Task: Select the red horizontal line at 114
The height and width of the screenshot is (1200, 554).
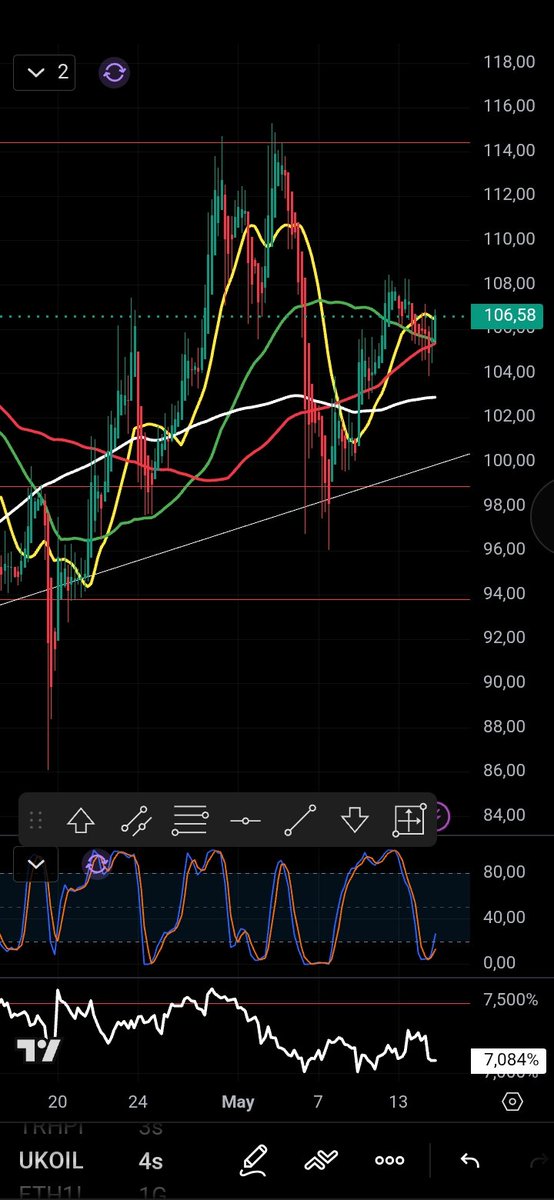Action: tap(235, 143)
